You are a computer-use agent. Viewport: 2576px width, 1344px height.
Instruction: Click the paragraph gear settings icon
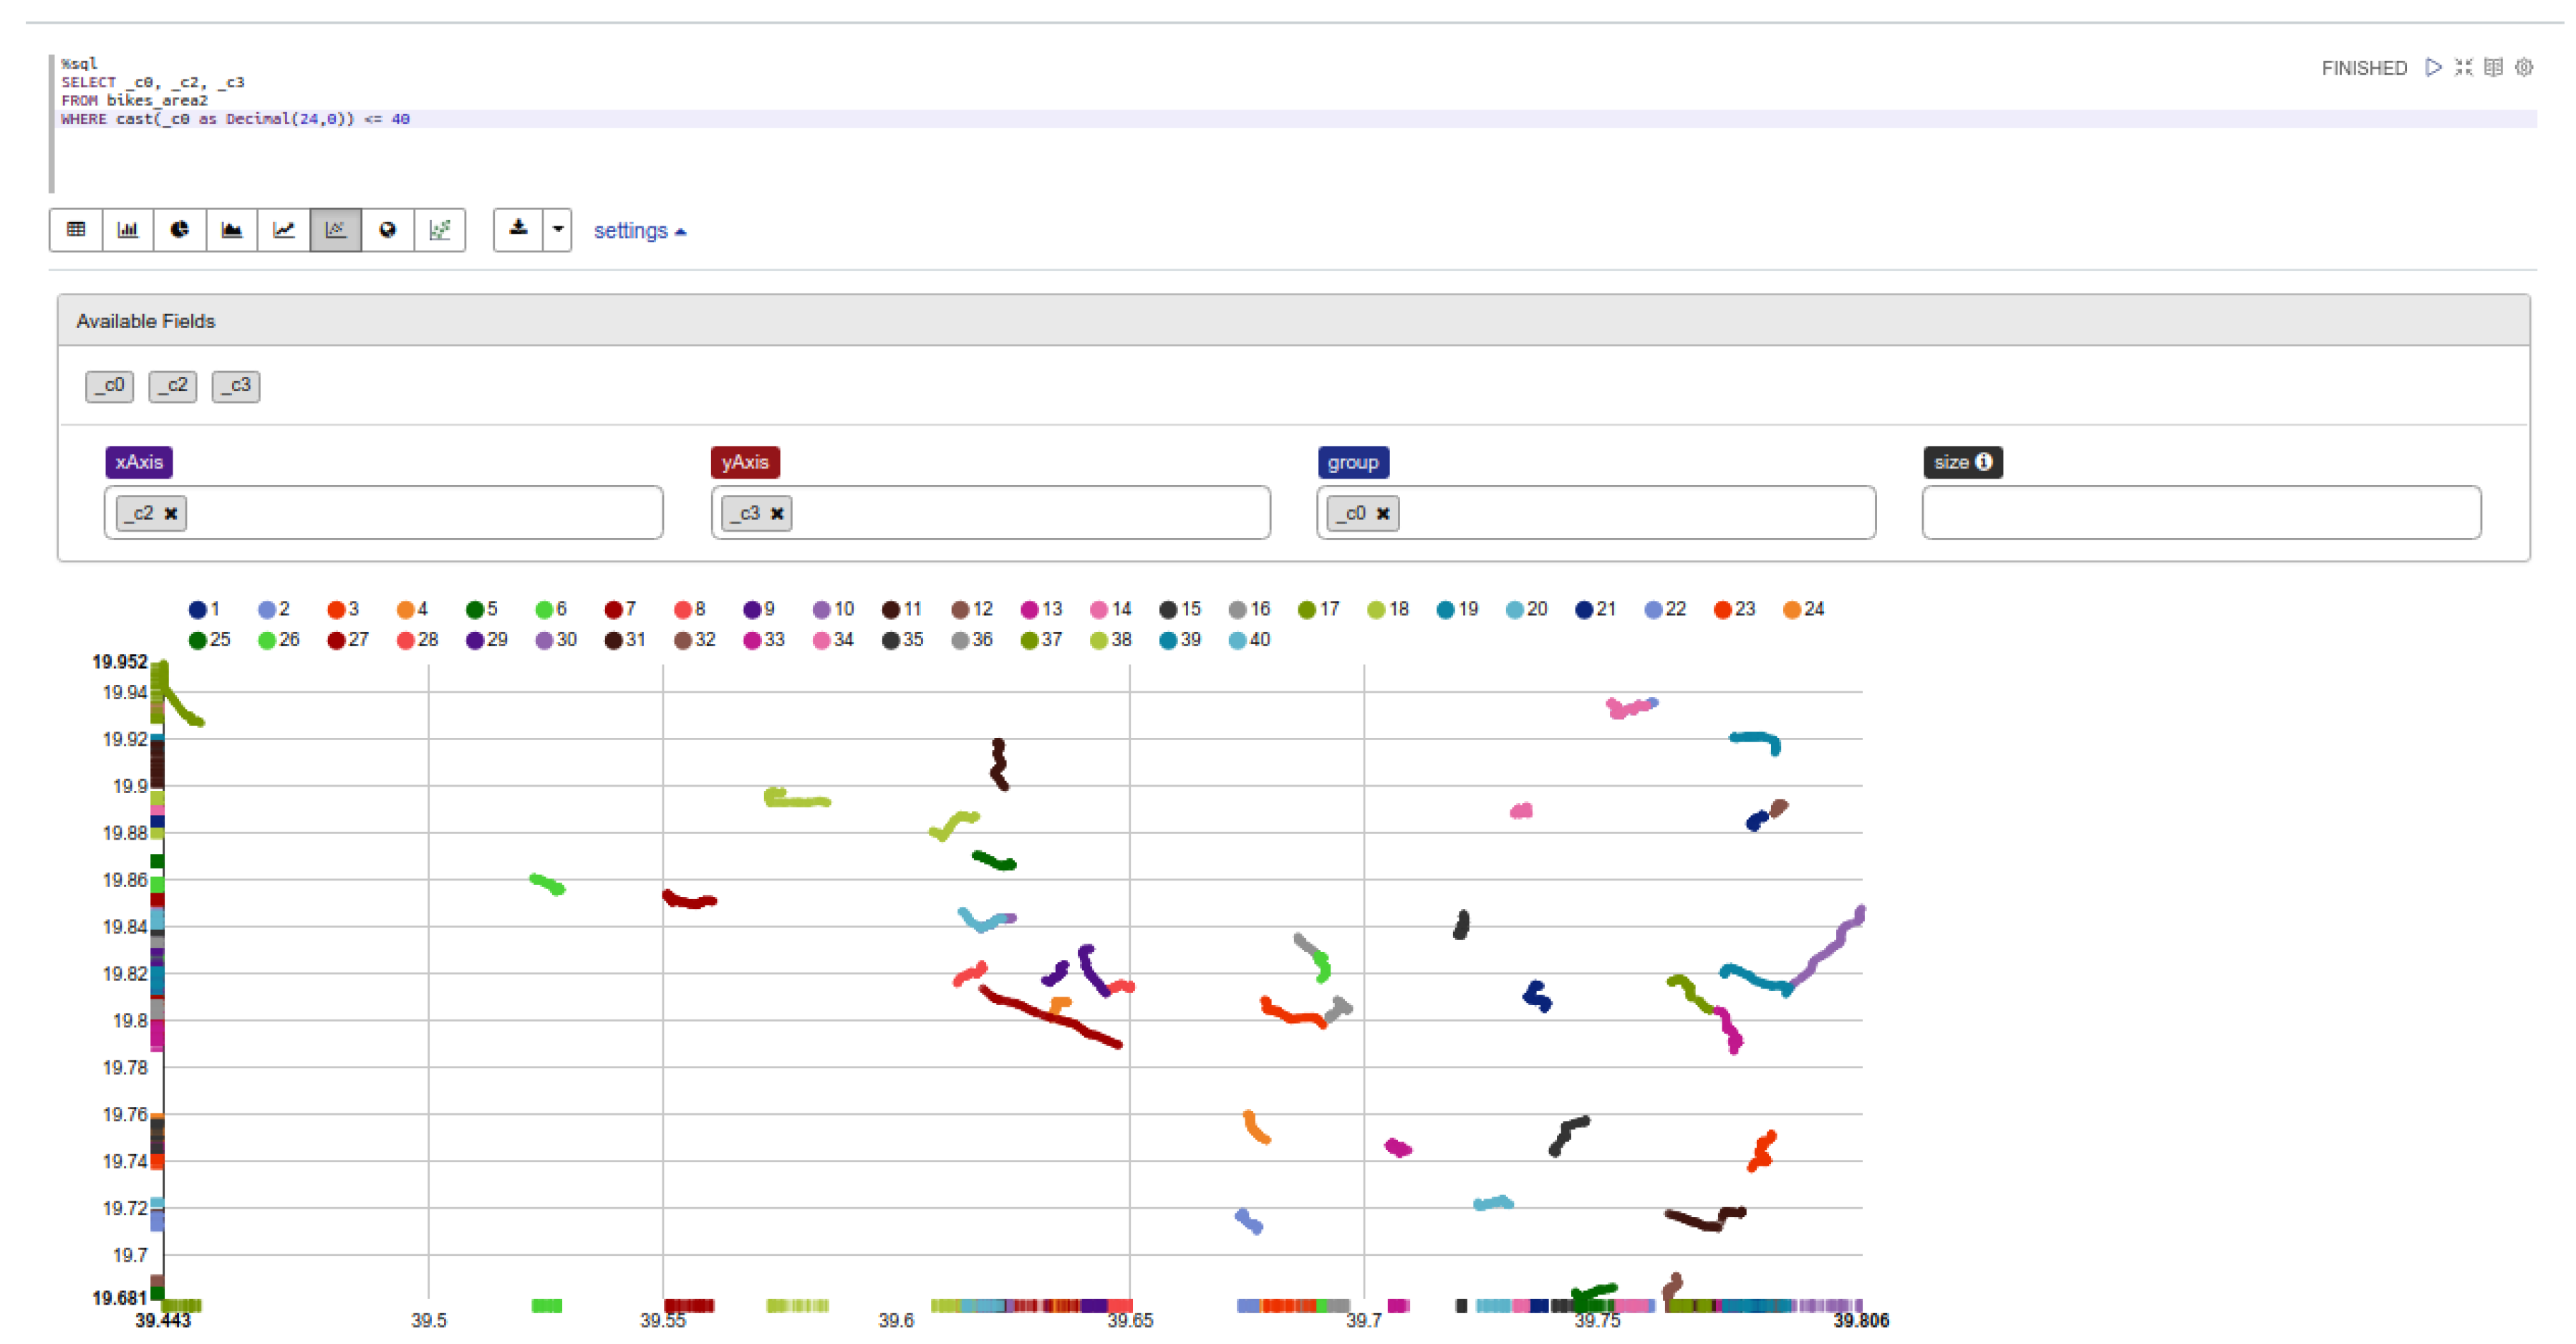click(x=2524, y=67)
